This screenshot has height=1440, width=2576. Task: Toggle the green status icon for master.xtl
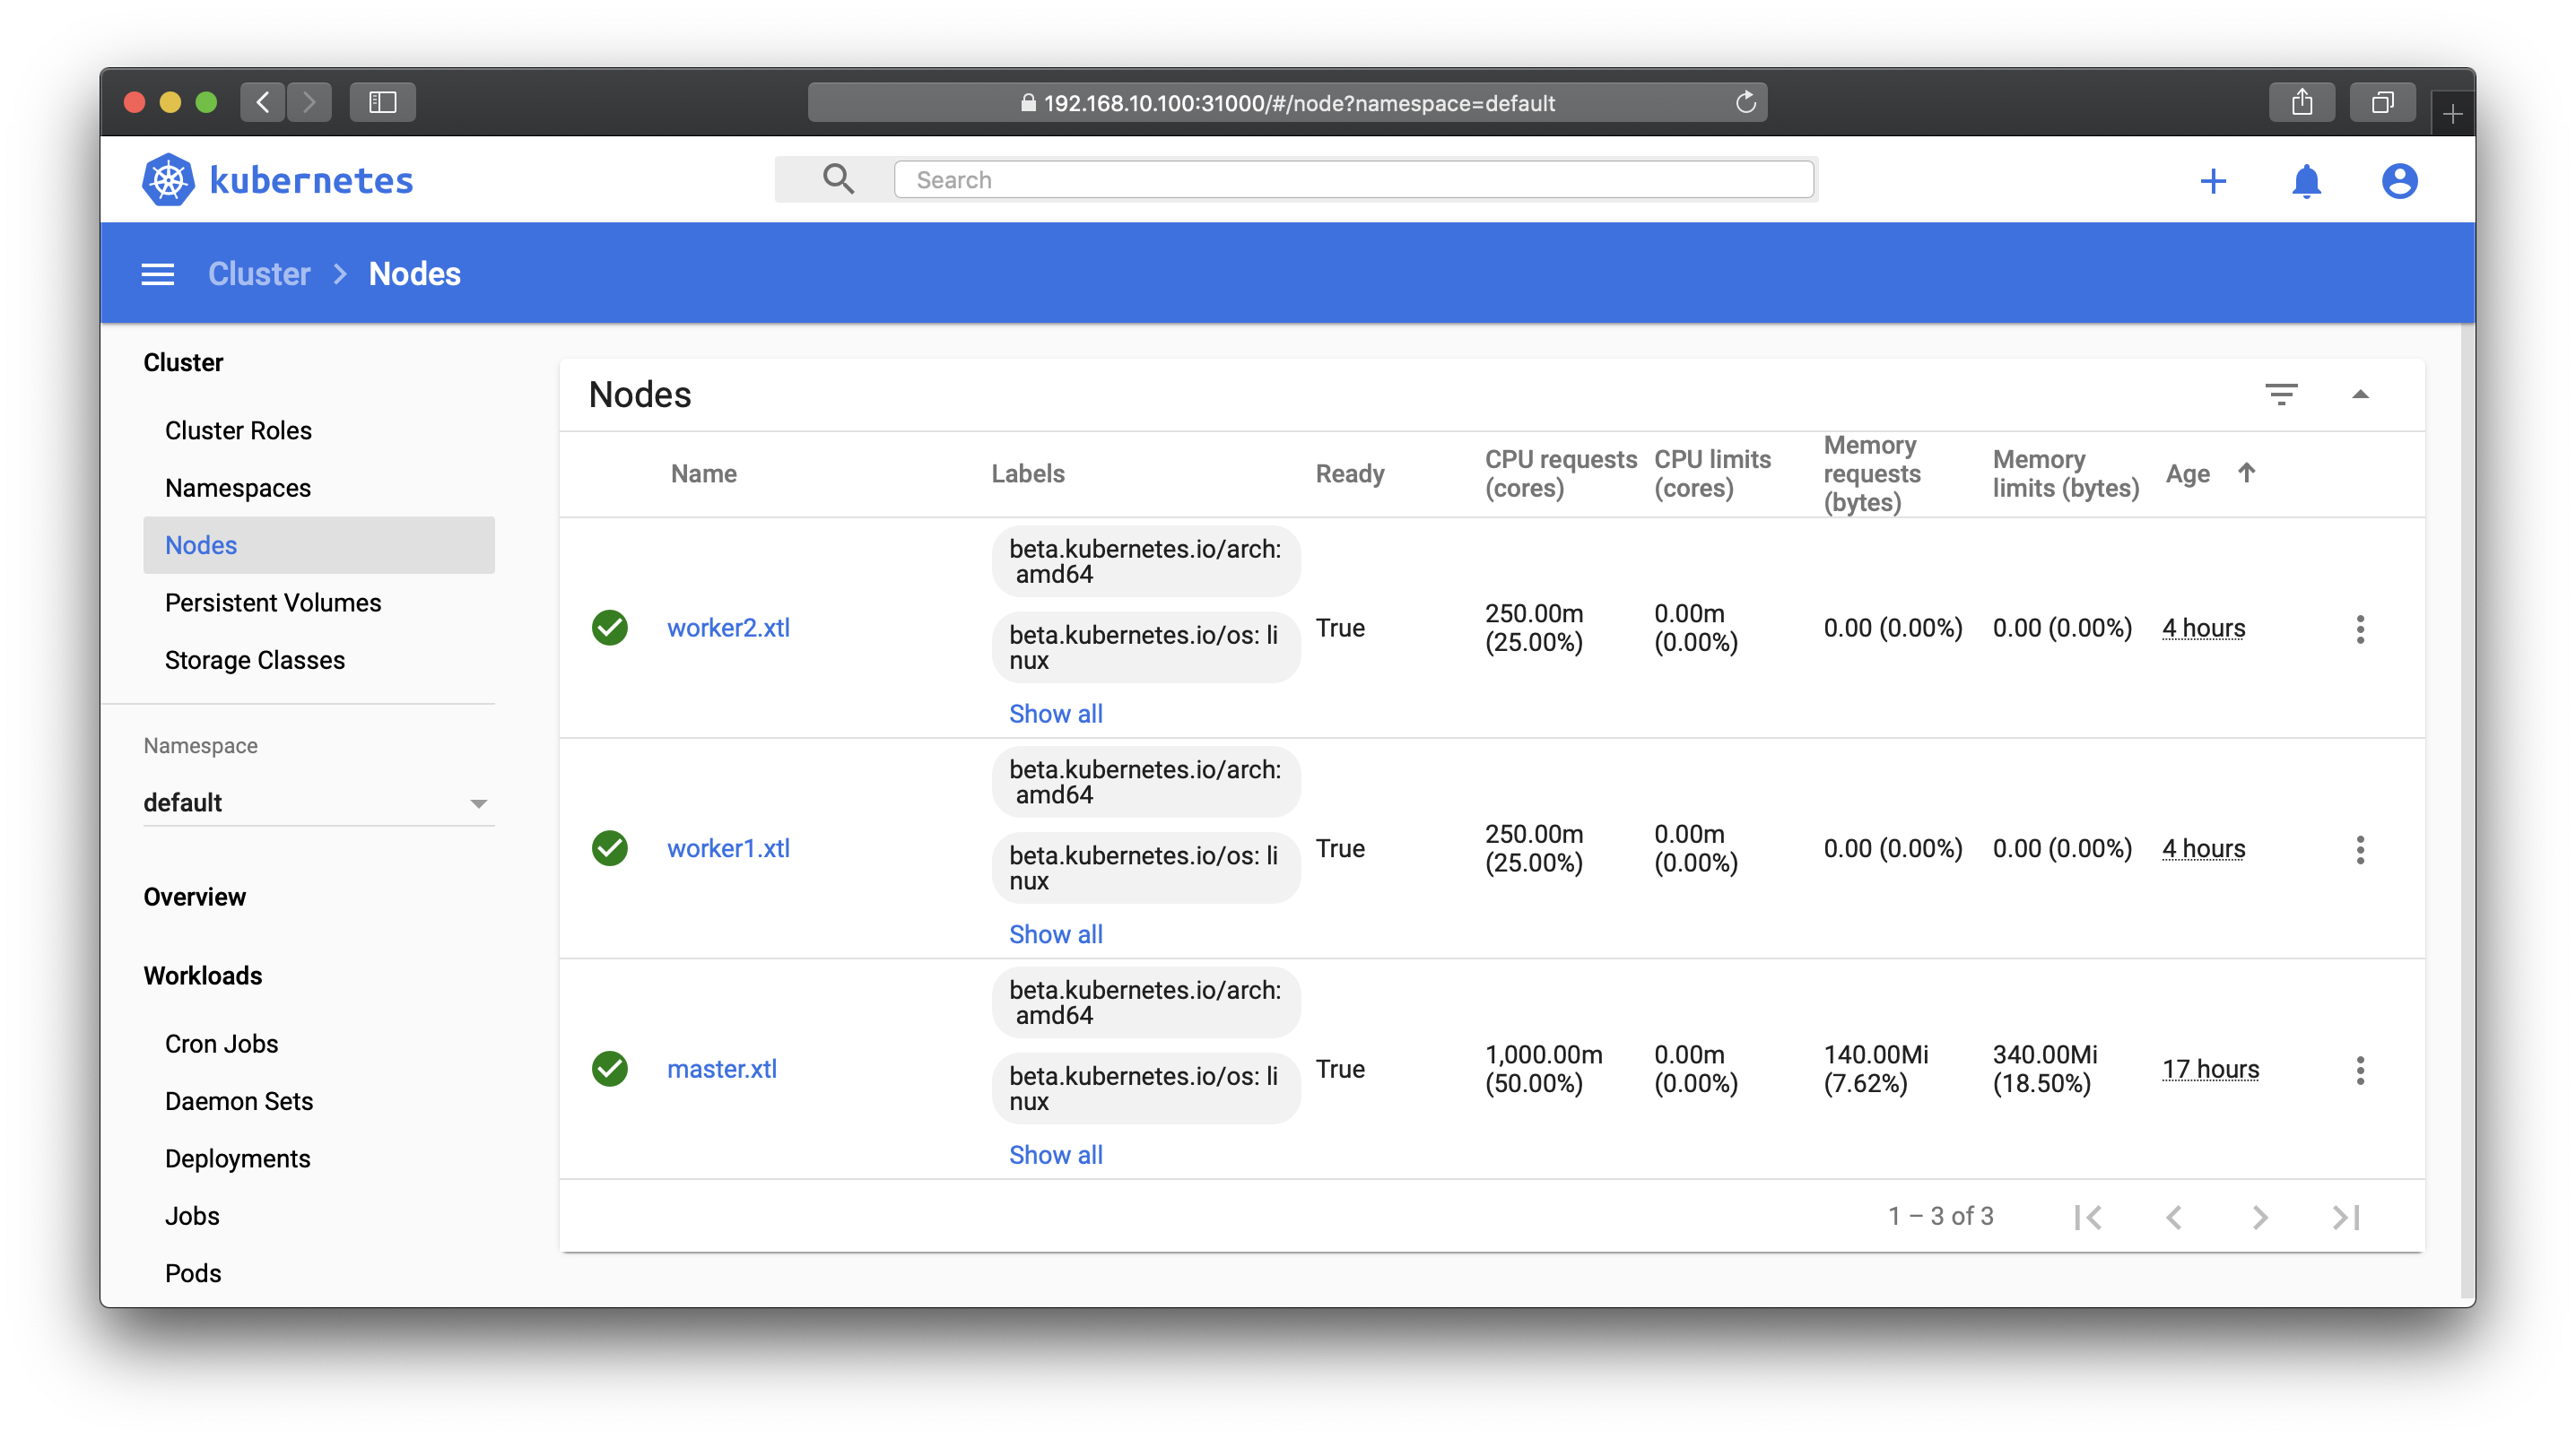612,1069
